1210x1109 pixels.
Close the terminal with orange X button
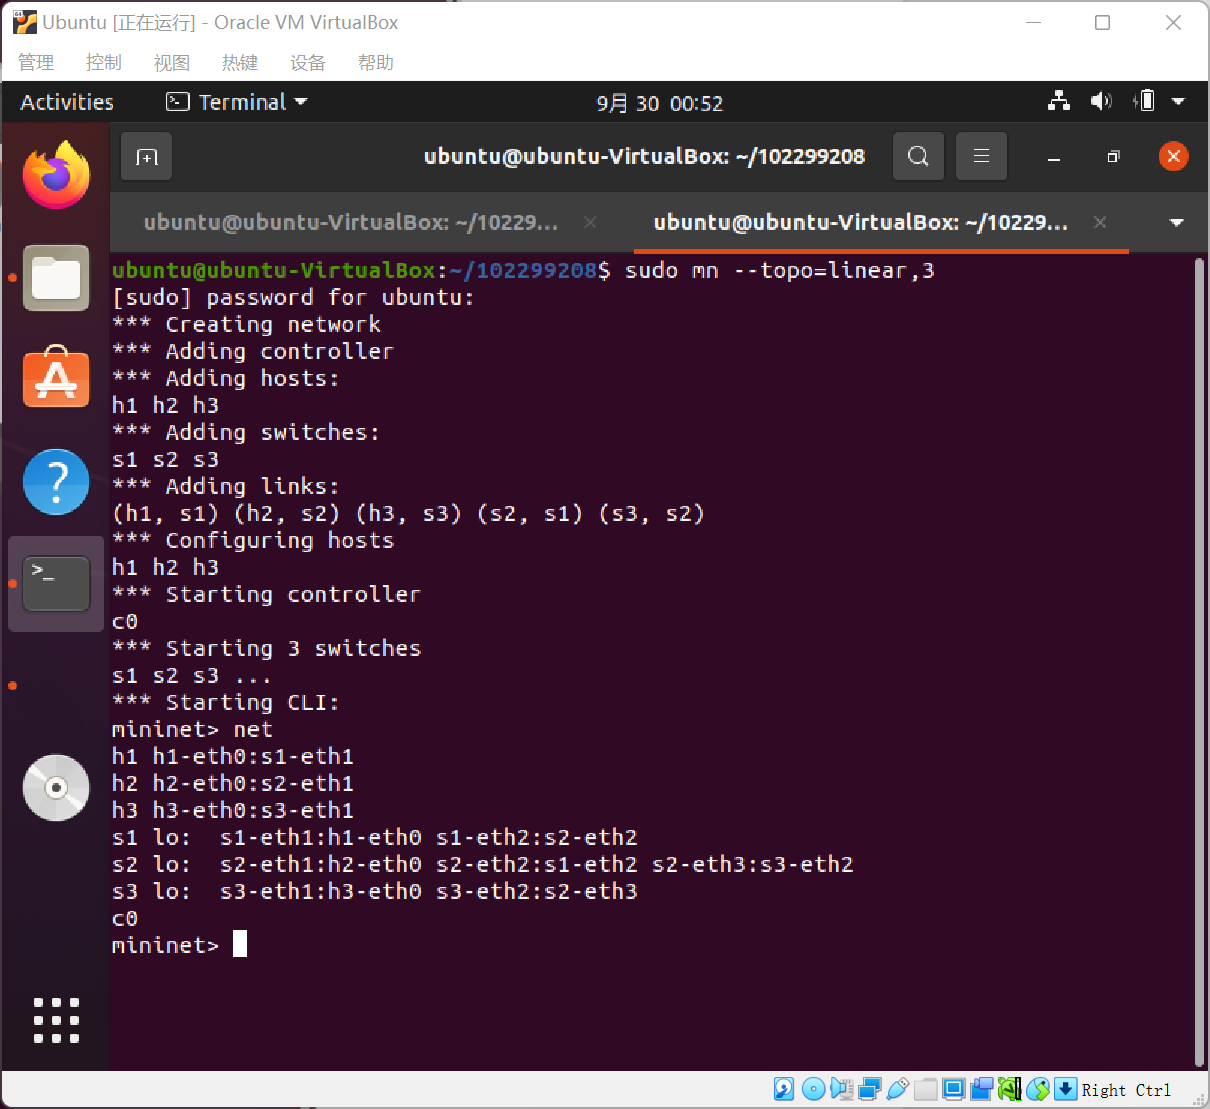click(x=1173, y=156)
